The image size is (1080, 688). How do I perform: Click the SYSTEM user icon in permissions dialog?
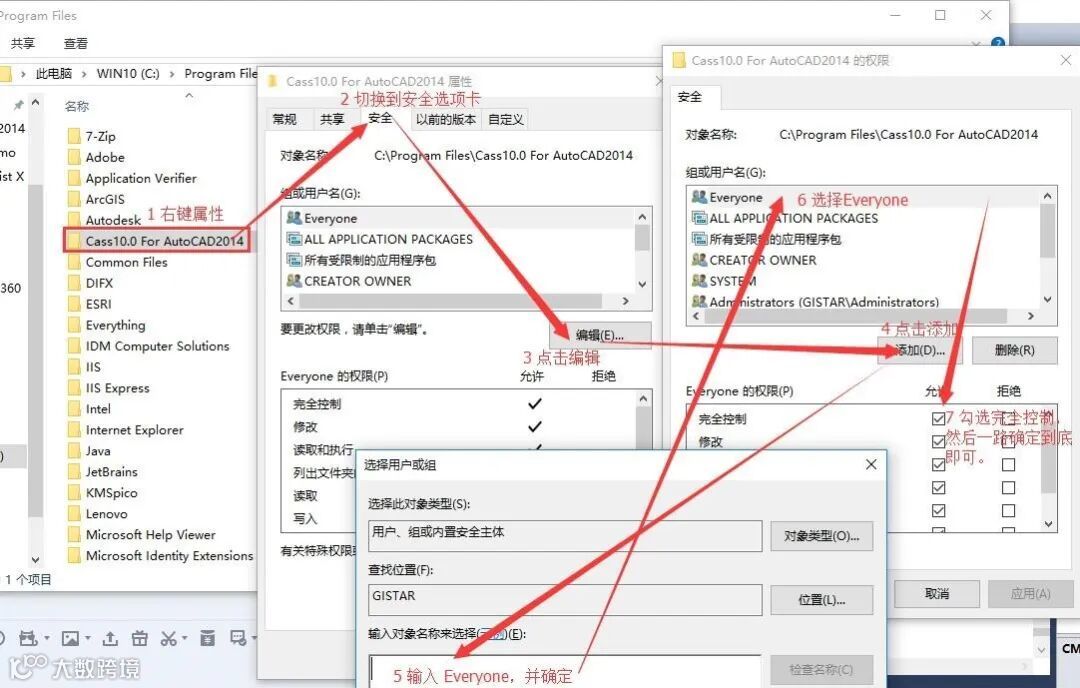tap(699, 280)
